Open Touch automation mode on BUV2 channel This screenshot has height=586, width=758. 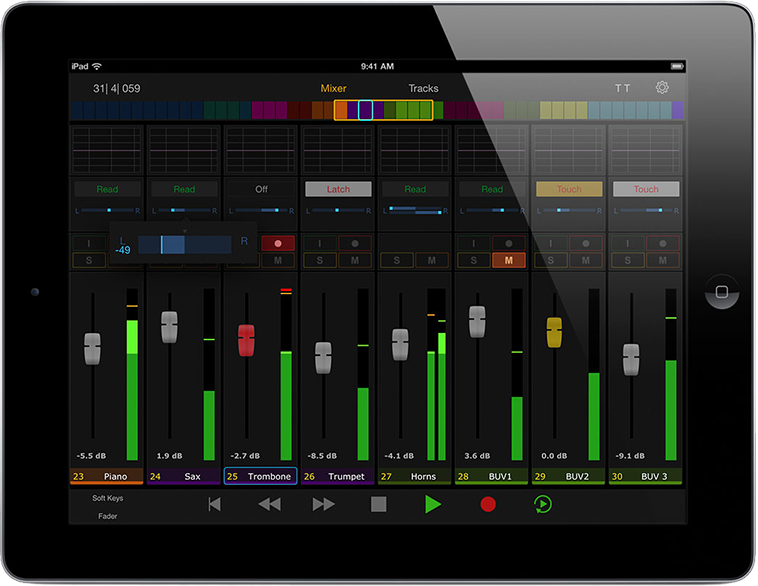(569, 189)
